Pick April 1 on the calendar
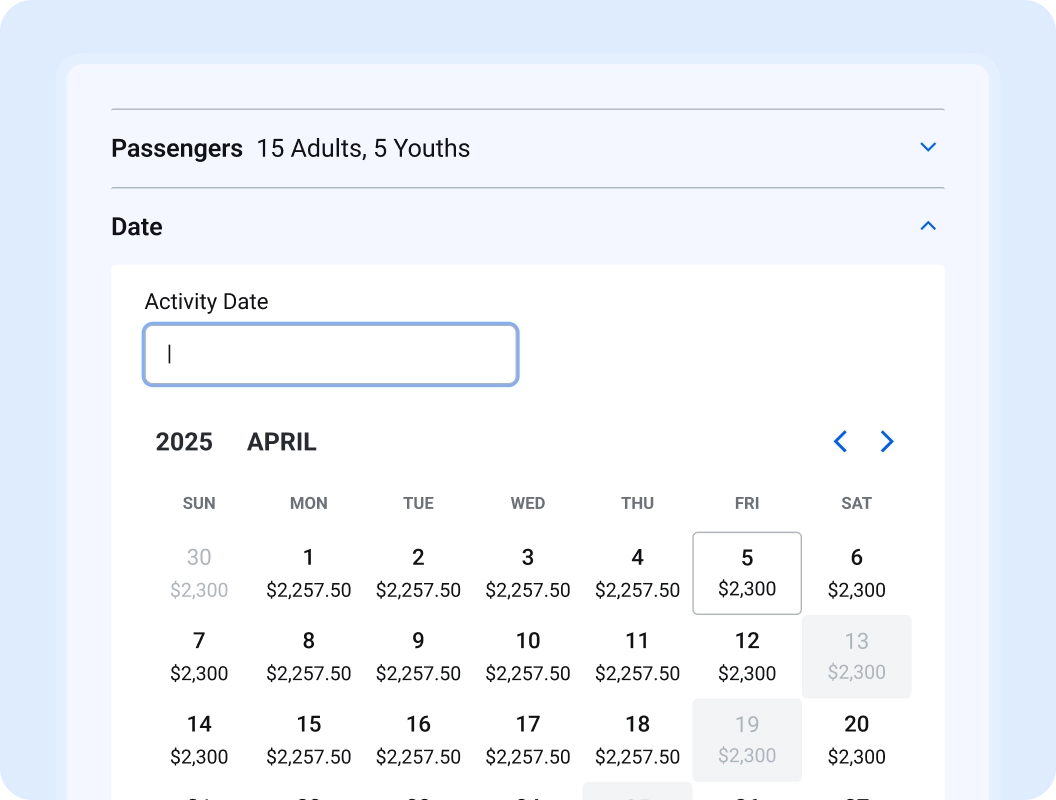Image resolution: width=1056 pixels, height=800 pixels. [309, 573]
